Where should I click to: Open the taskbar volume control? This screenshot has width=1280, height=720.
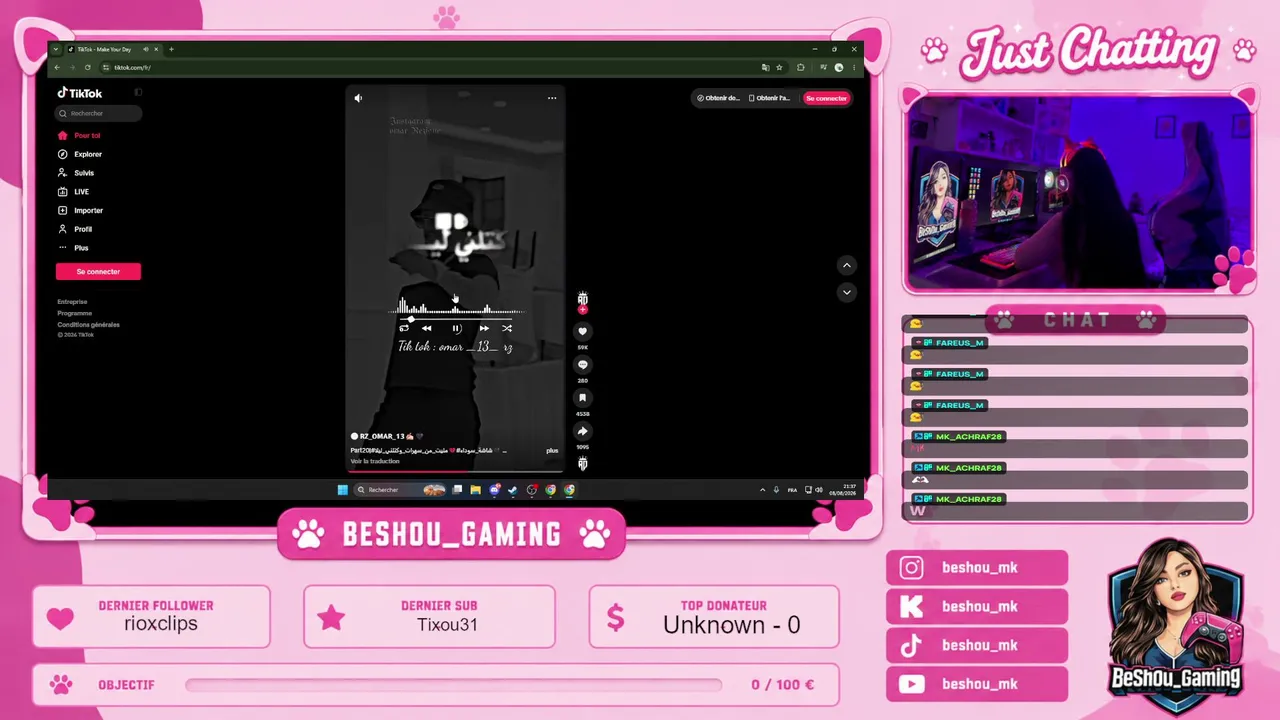tap(819, 490)
